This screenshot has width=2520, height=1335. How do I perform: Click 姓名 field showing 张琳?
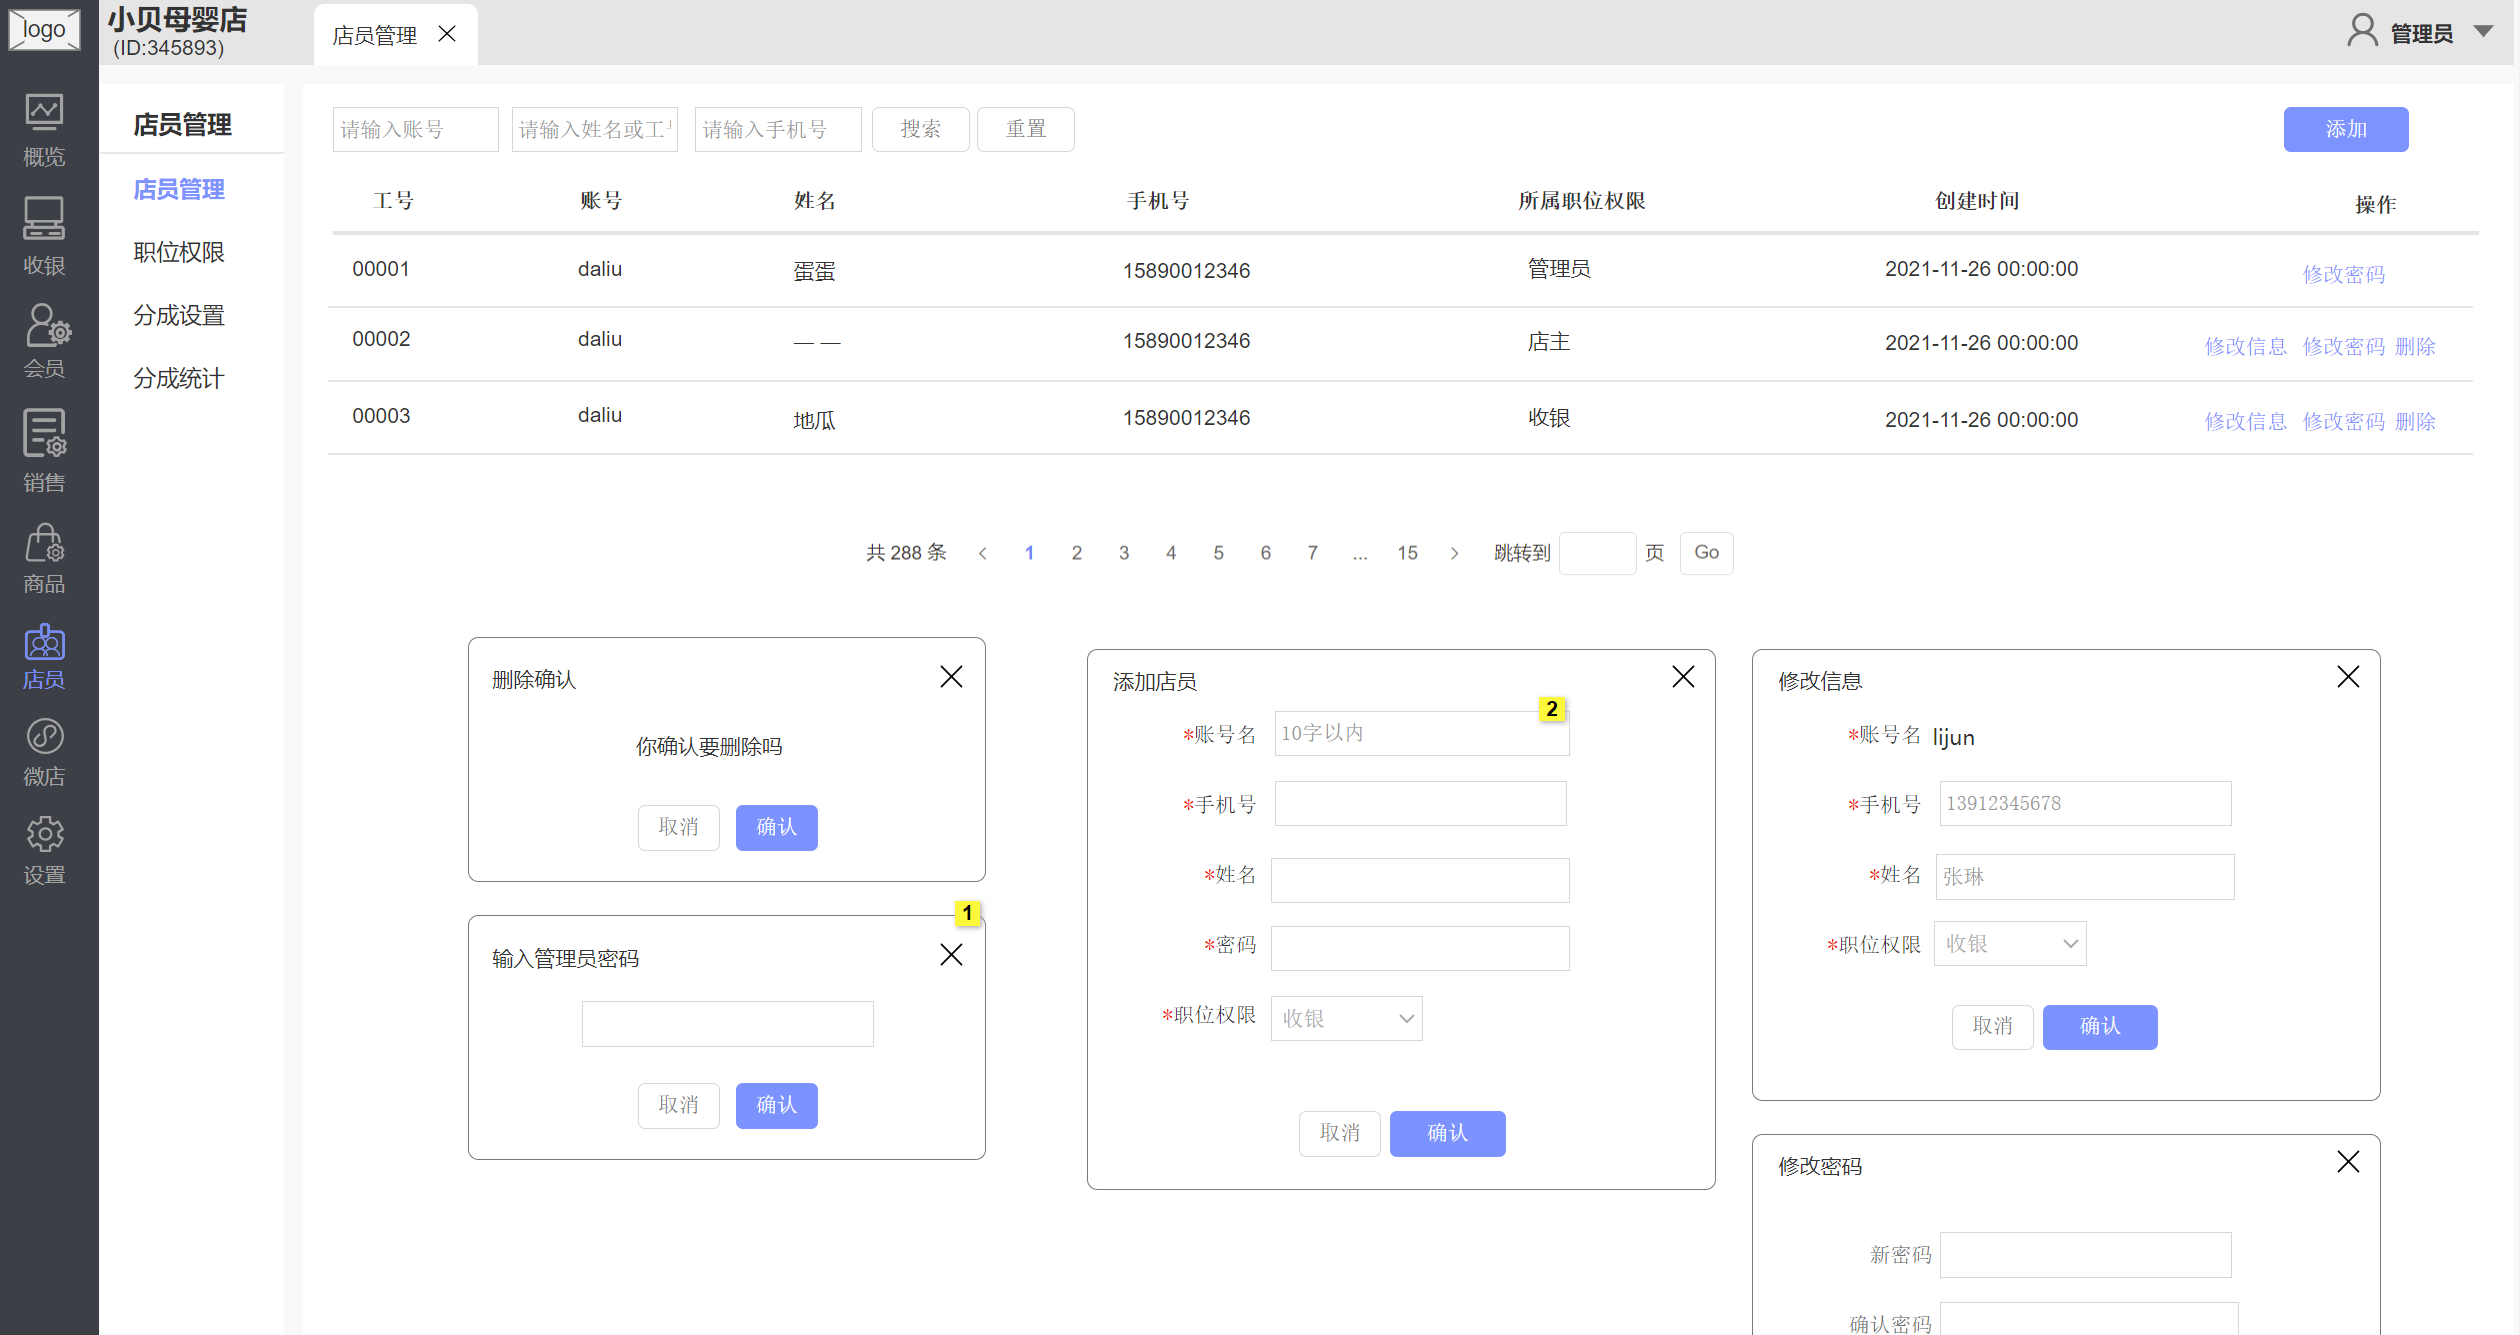2085,877
